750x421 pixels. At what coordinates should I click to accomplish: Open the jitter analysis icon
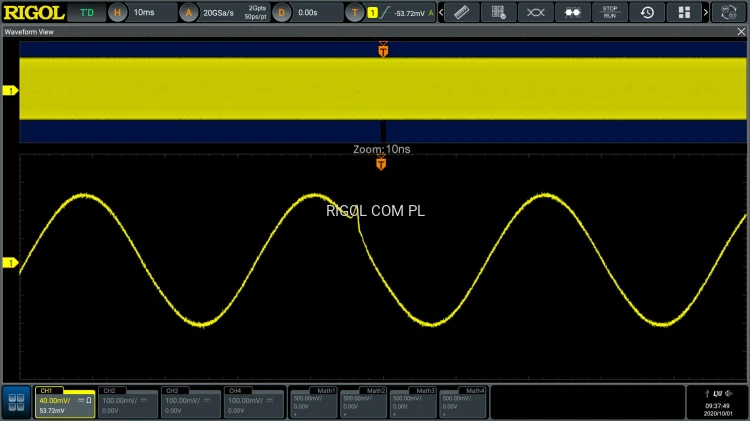point(573,12)
